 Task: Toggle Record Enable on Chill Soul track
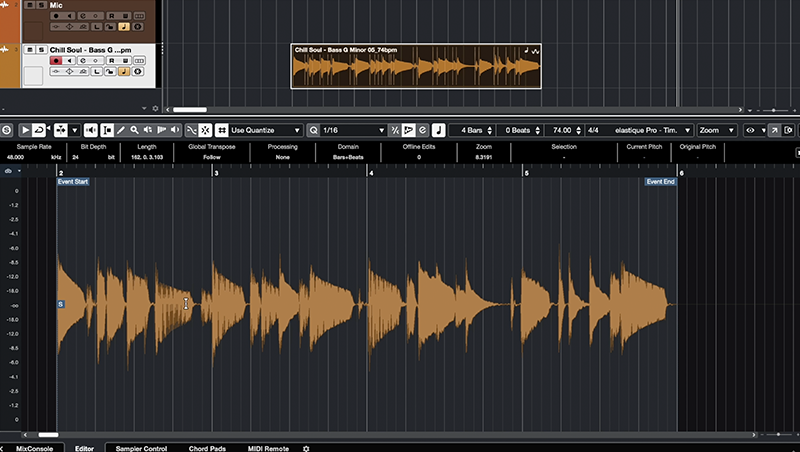click(x=56, y=60)
